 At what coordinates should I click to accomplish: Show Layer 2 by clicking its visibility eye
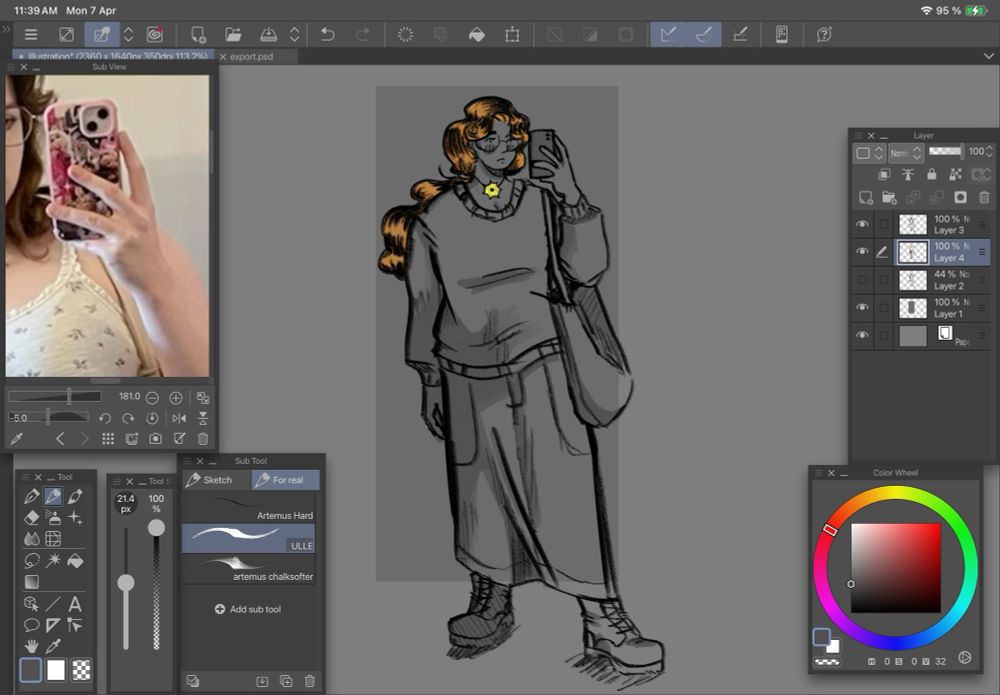862,278
